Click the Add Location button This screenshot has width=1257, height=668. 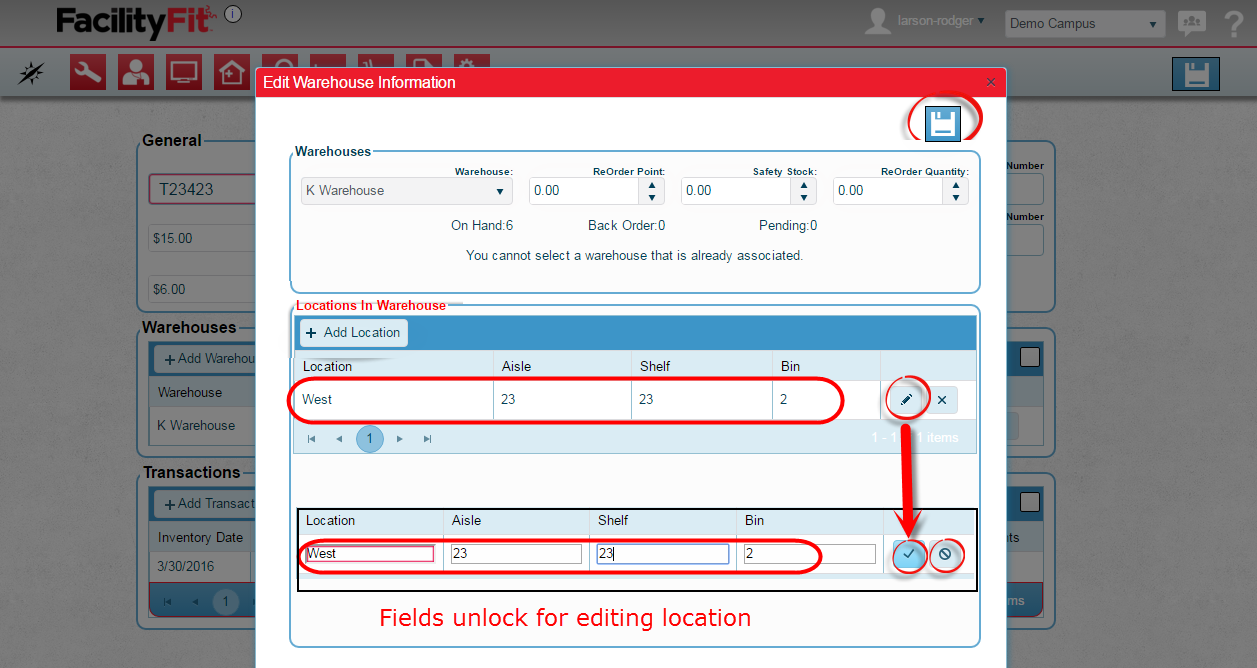coord(352,333)
